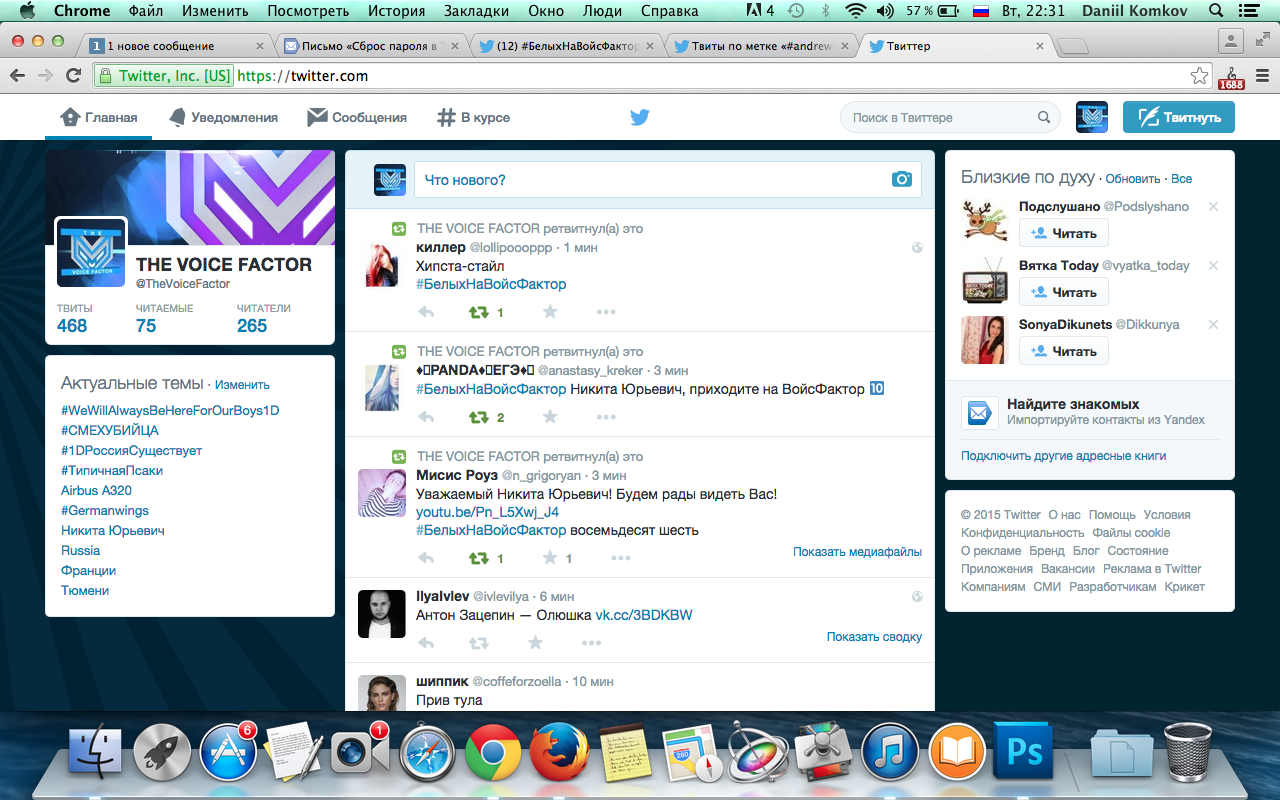Screen dimensions: 1280x800
Task: Click the Твитнуть compose button
Action: pyautogui.click(x=1179, y=117)
